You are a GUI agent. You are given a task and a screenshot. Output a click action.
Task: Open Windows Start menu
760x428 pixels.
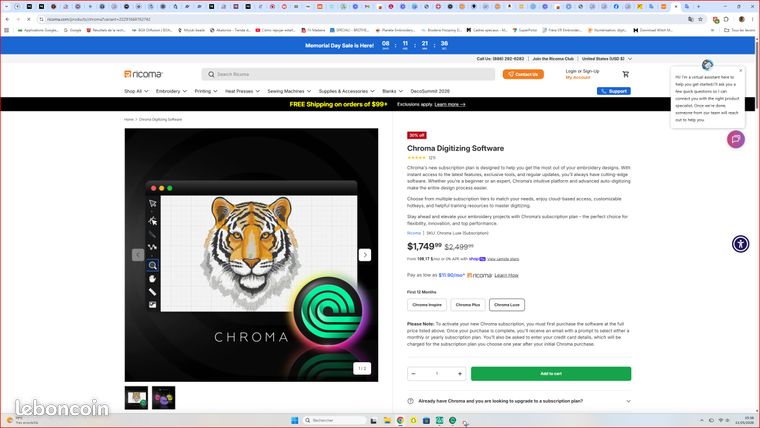[294, 420]
